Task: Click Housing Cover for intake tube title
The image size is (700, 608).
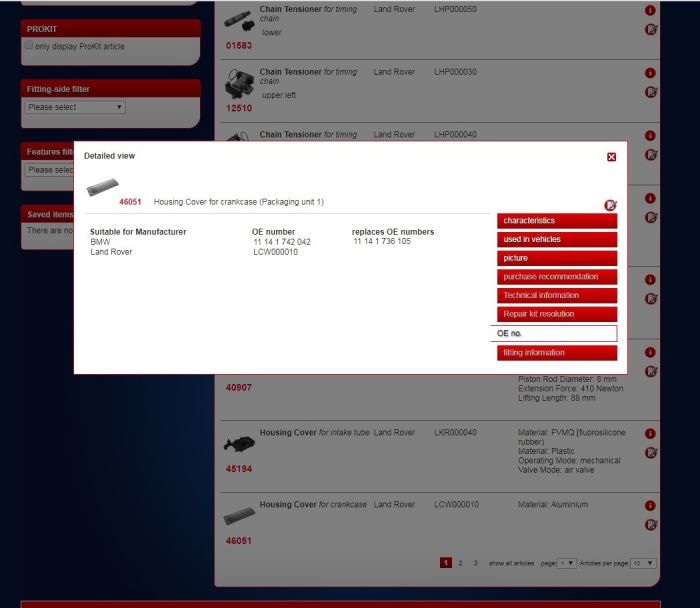Action: coord(314,433)
